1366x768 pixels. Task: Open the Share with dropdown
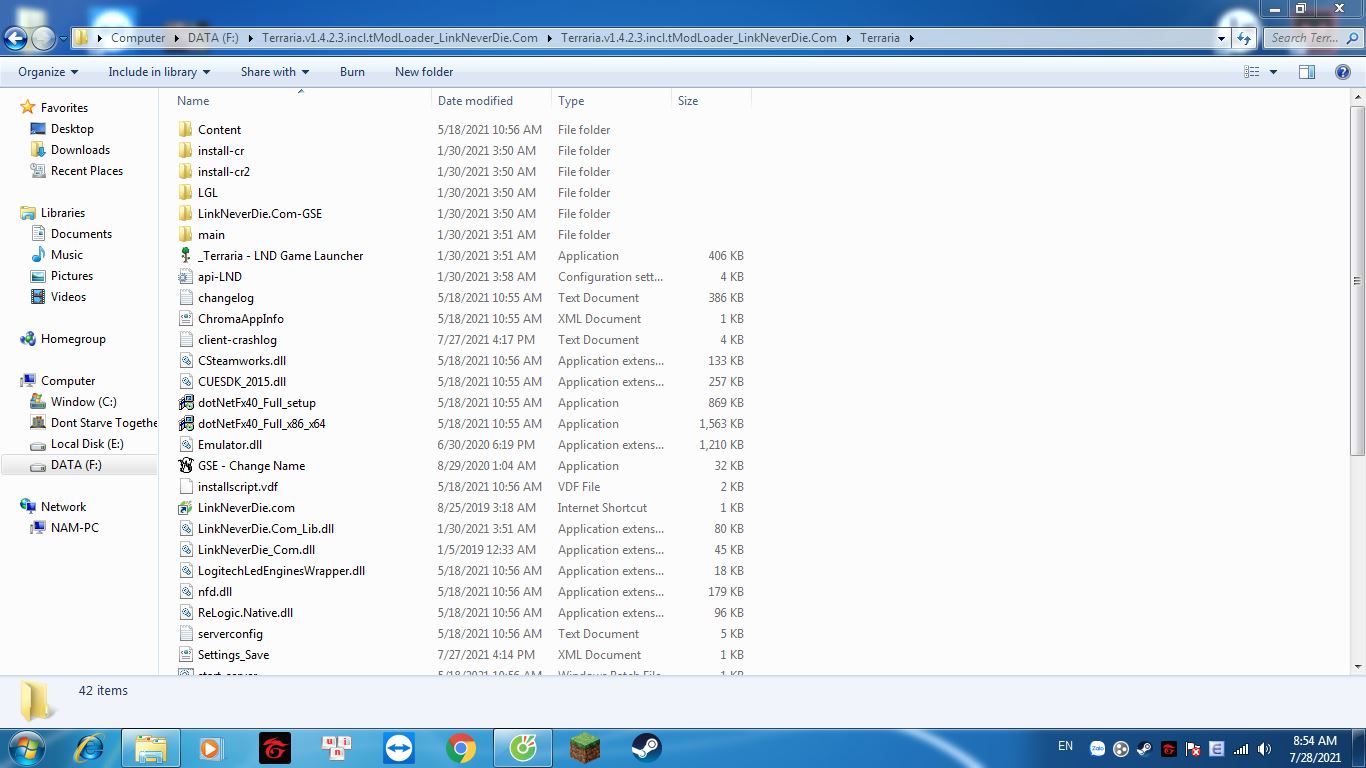[x=274, y=72]
